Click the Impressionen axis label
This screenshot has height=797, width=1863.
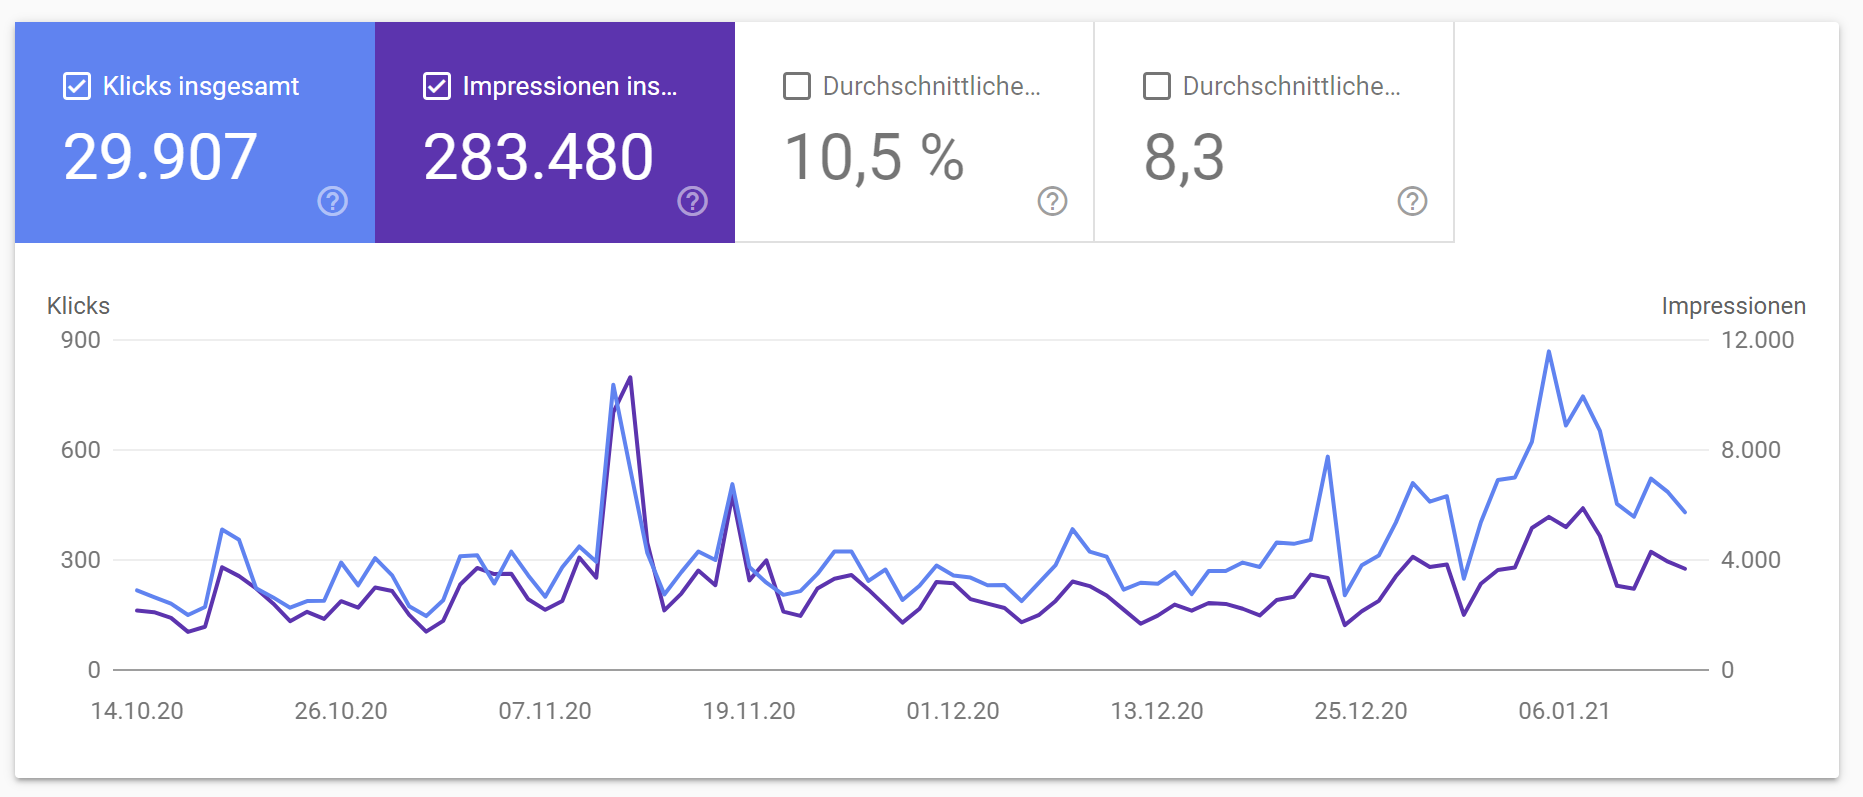coord(1733,306)
